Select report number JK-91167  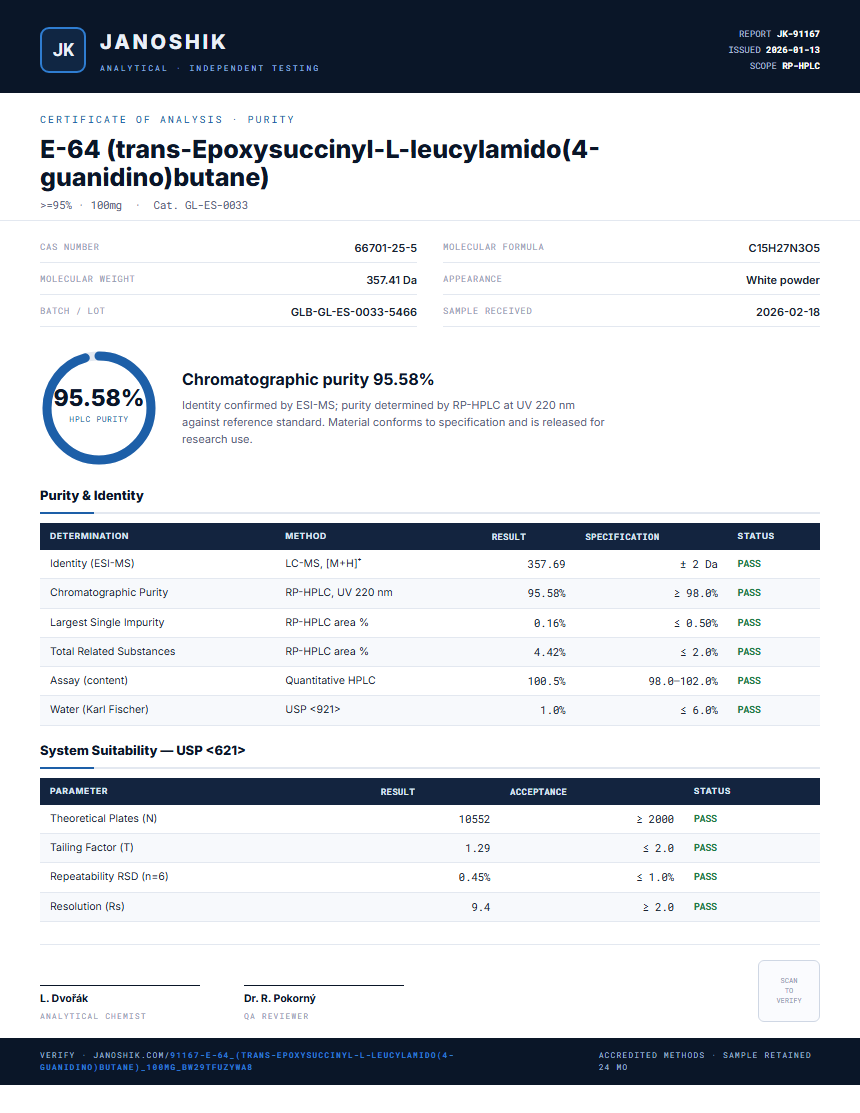pyautogui.click(x=798, y=34)
